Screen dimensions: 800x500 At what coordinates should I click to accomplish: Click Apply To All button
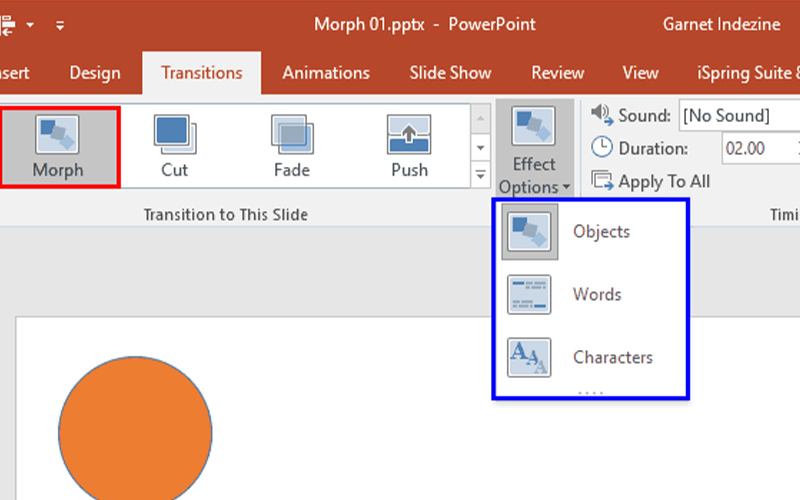point(651,181)
